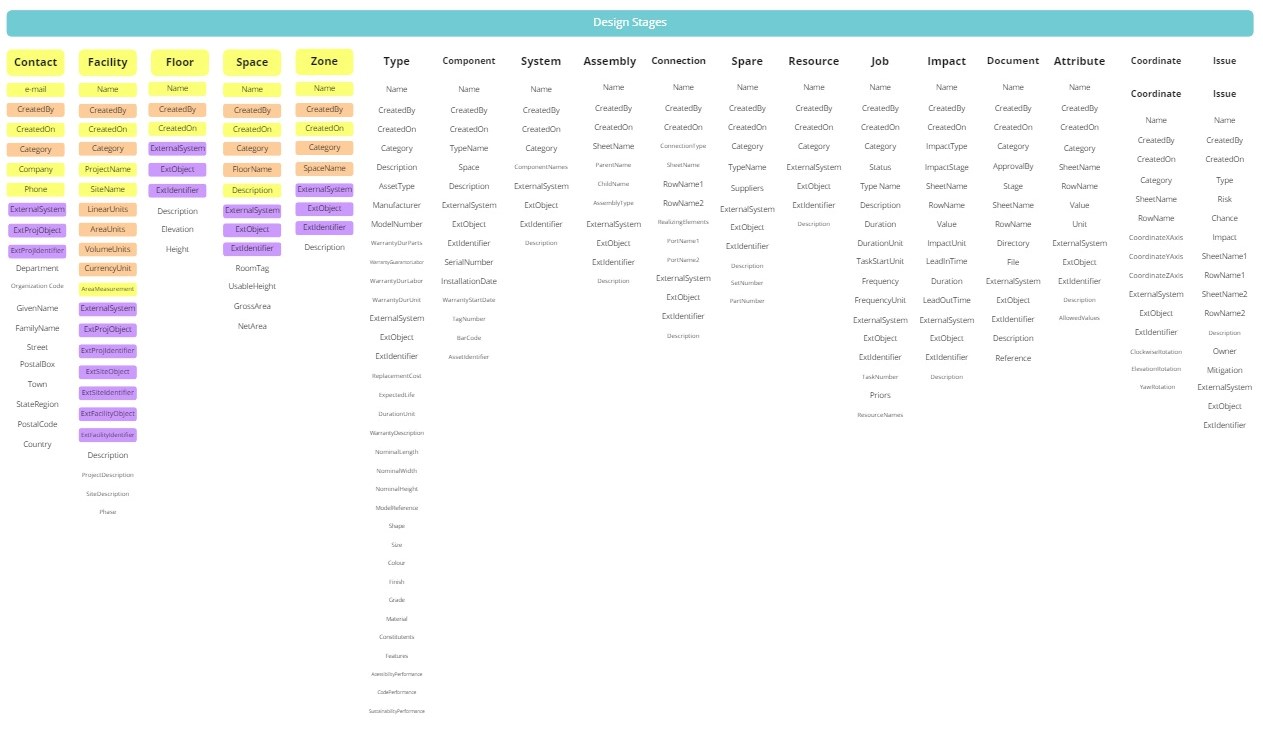Select Suppliers in the Spare column
This screenshot has width=1263, height=729.
(747, 188)
